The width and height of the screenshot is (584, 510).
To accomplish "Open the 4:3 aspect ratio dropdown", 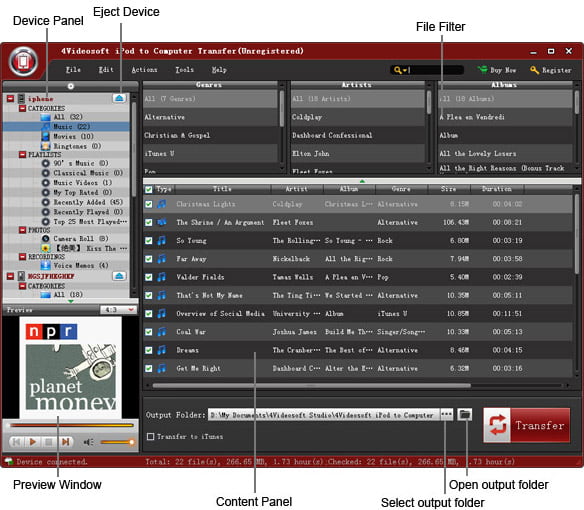I will coord(118,310).
